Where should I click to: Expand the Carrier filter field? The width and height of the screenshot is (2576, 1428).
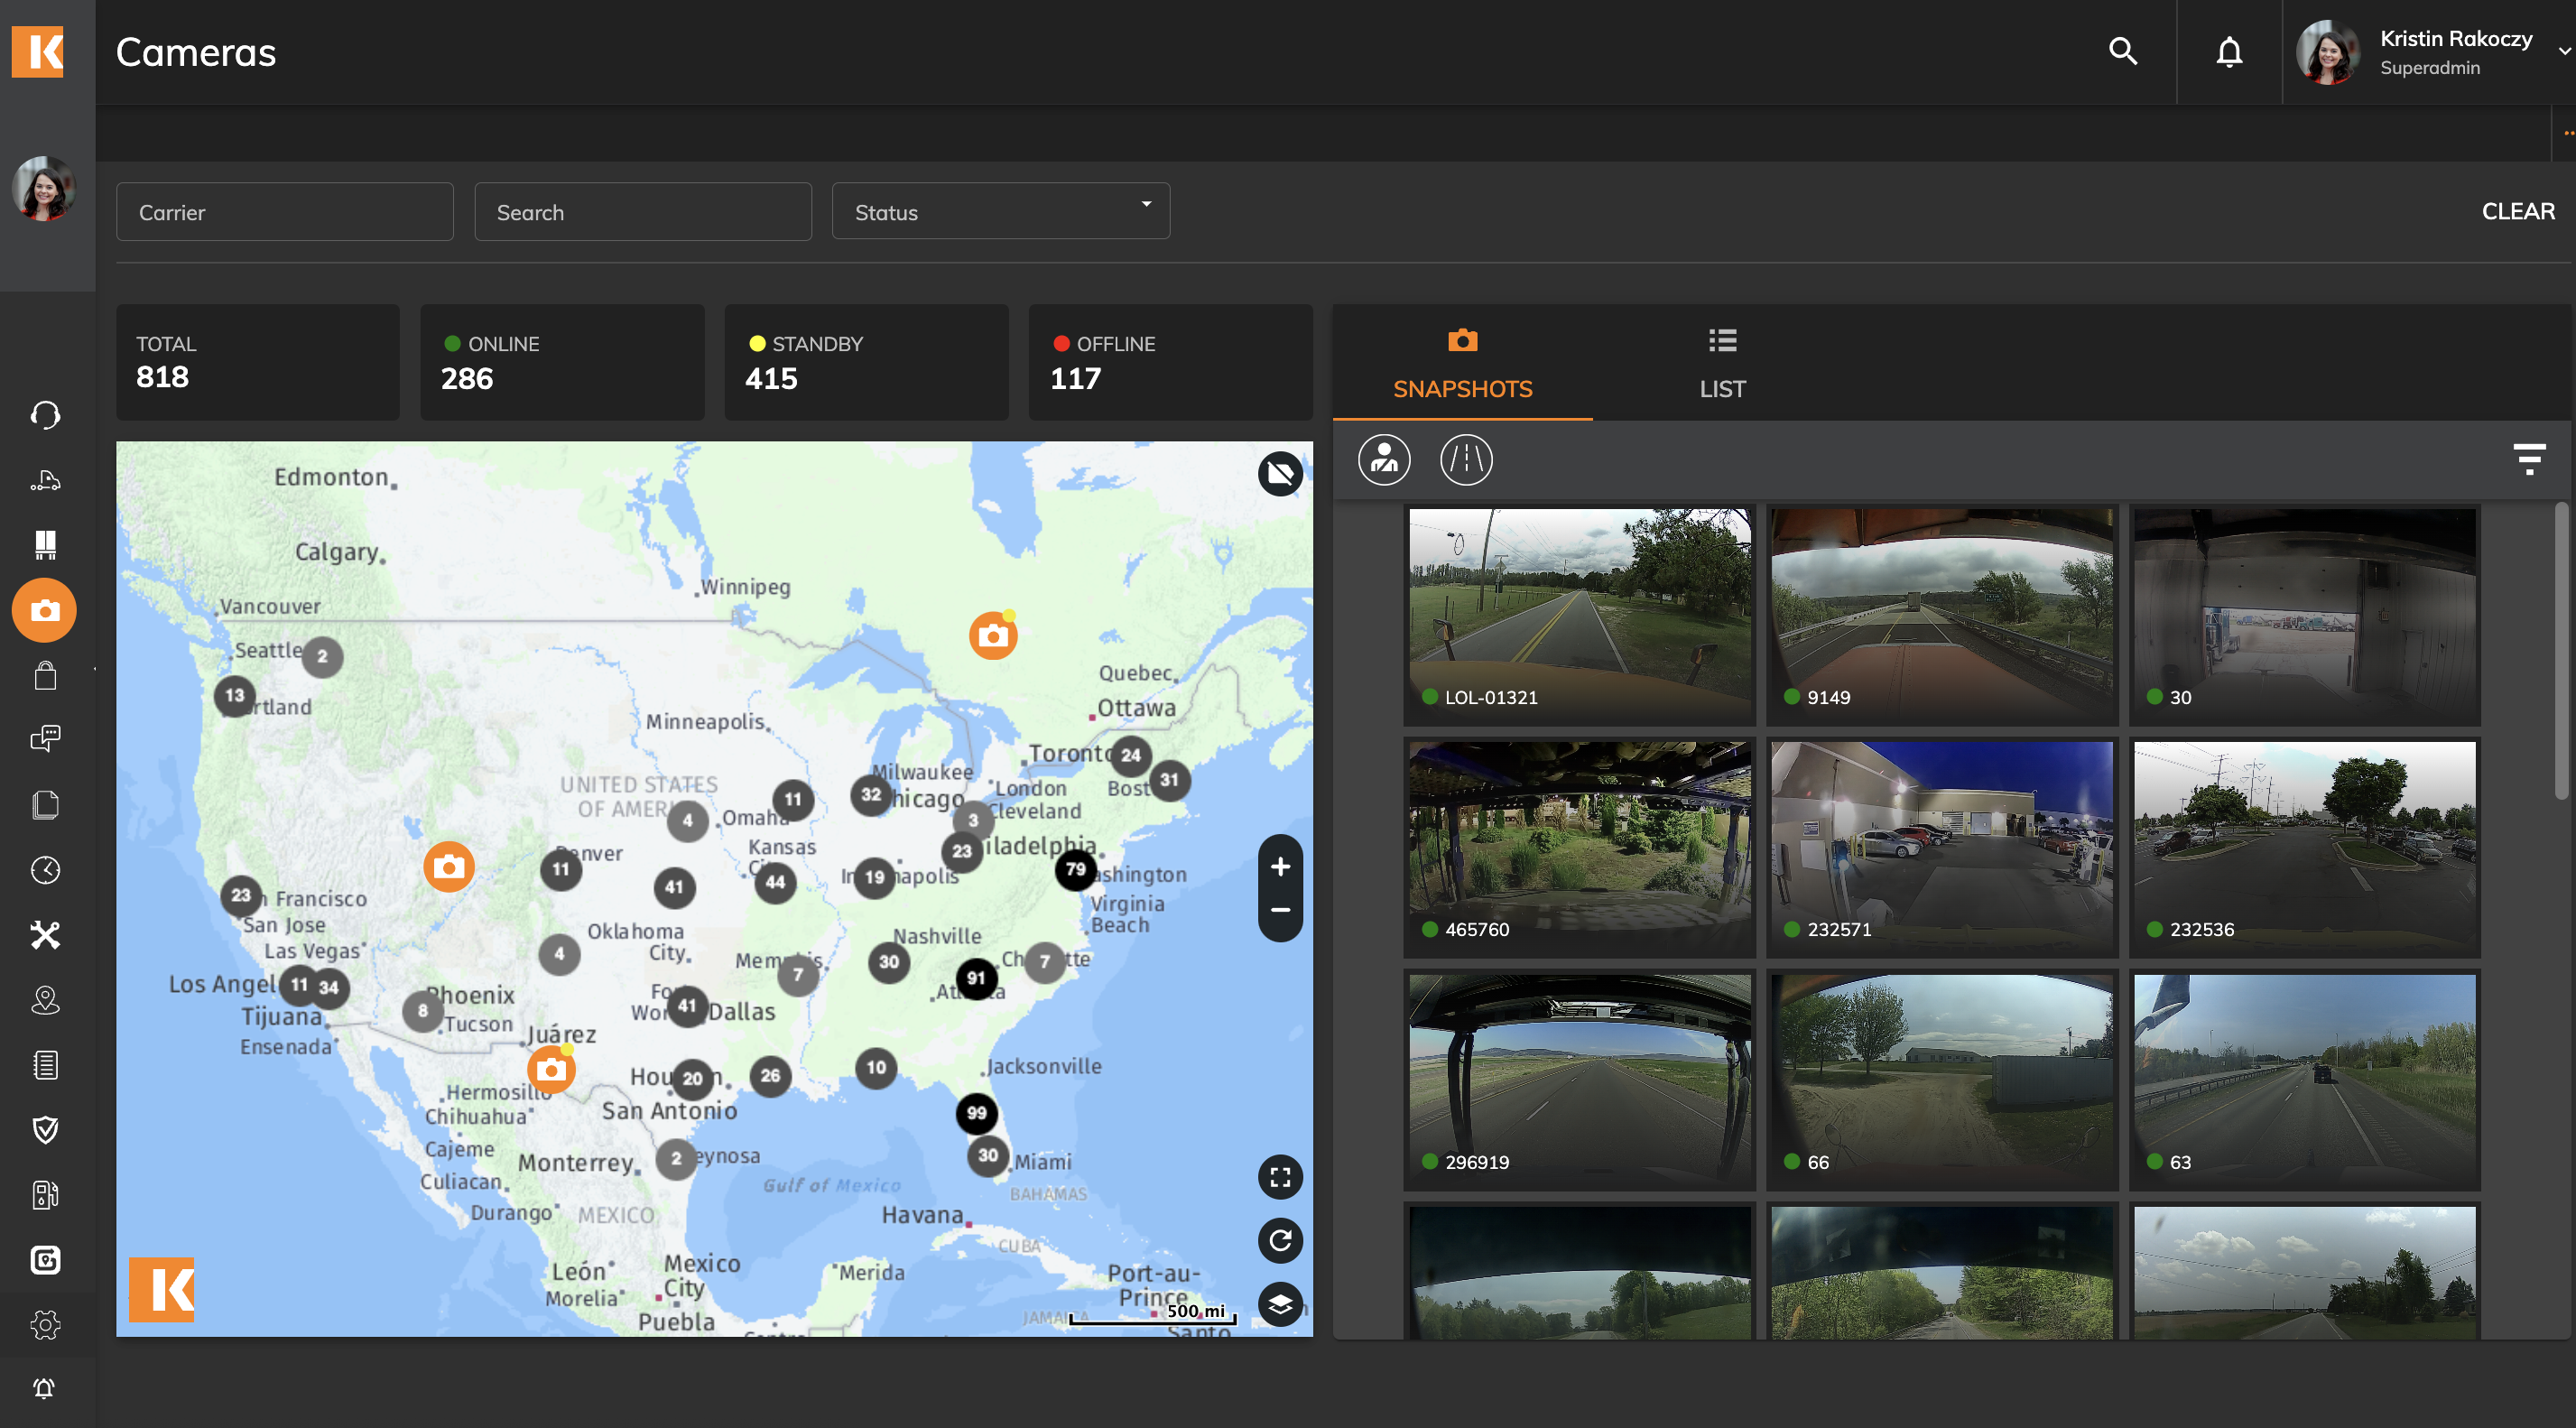coord(285,211)
